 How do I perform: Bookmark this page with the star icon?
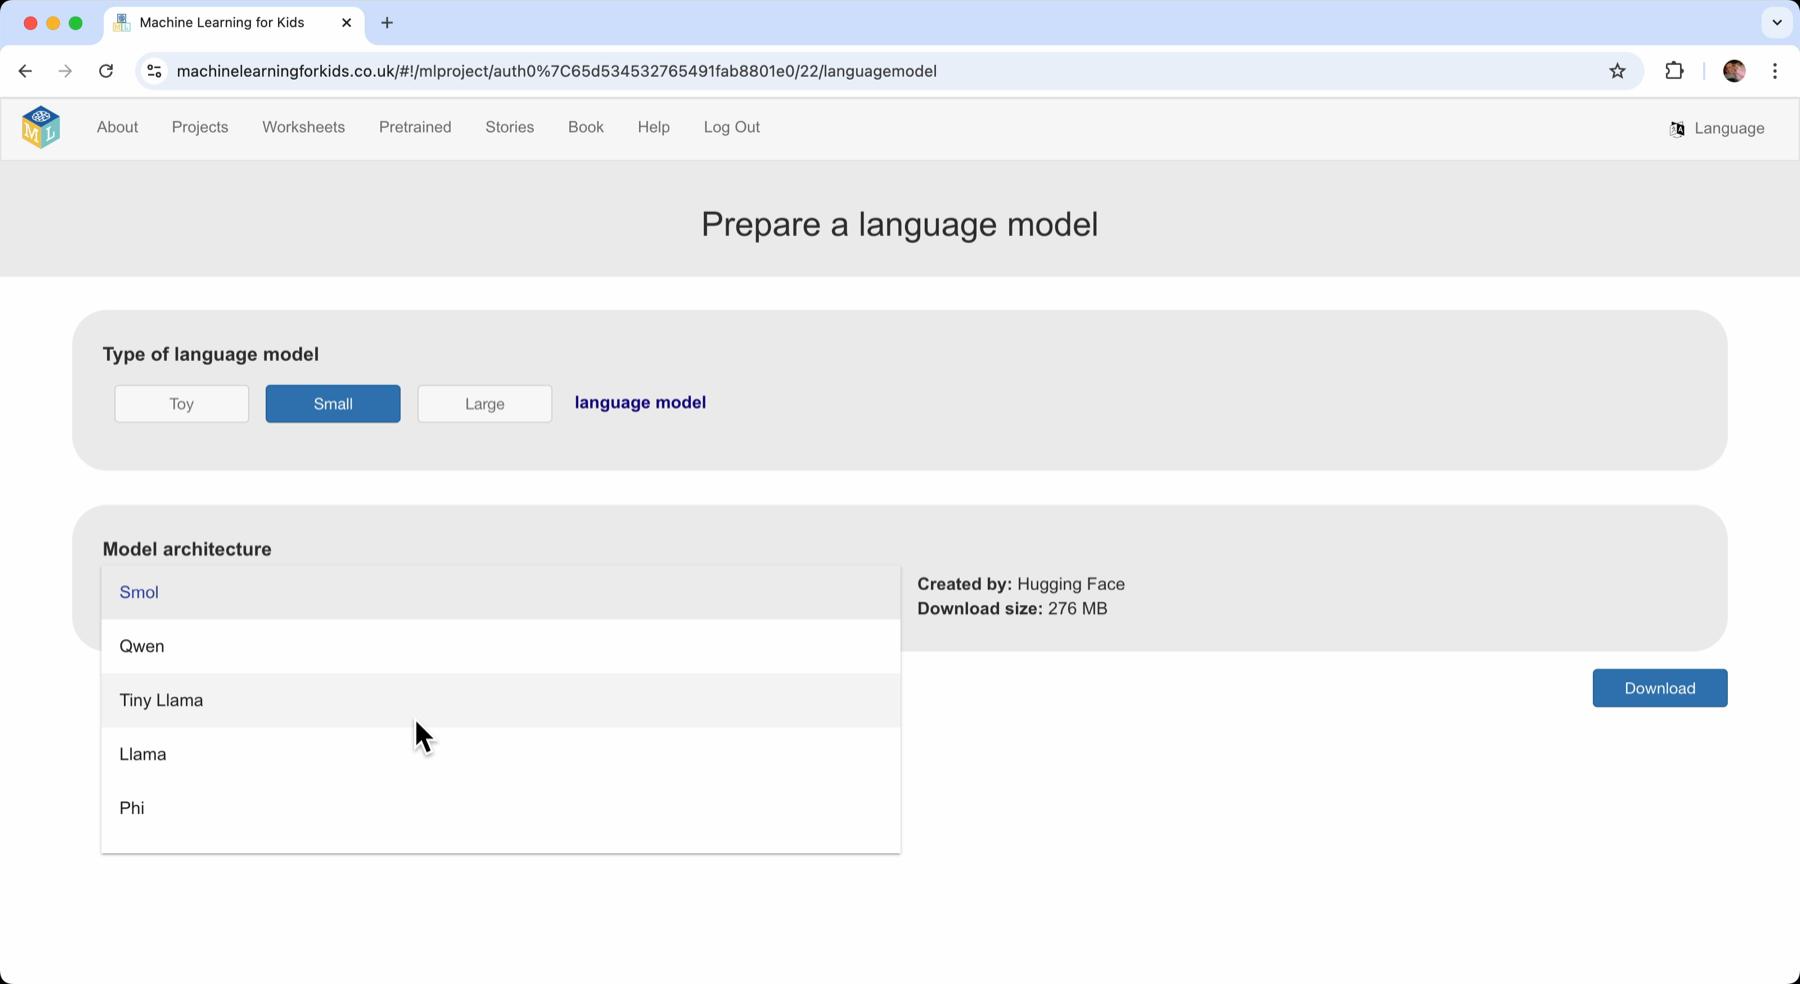(1617, 71)
